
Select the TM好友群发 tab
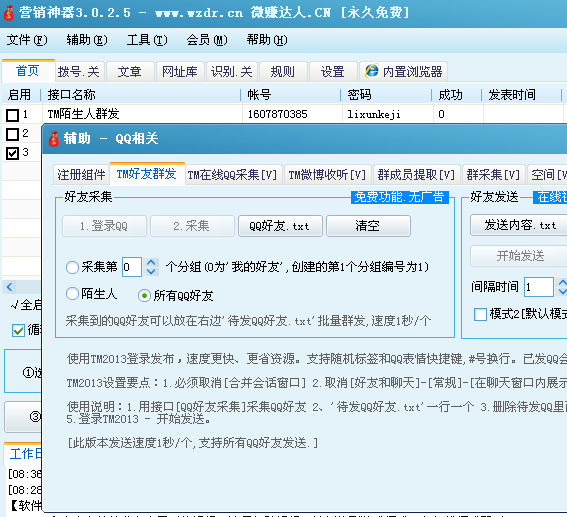[x=147, y=174]
